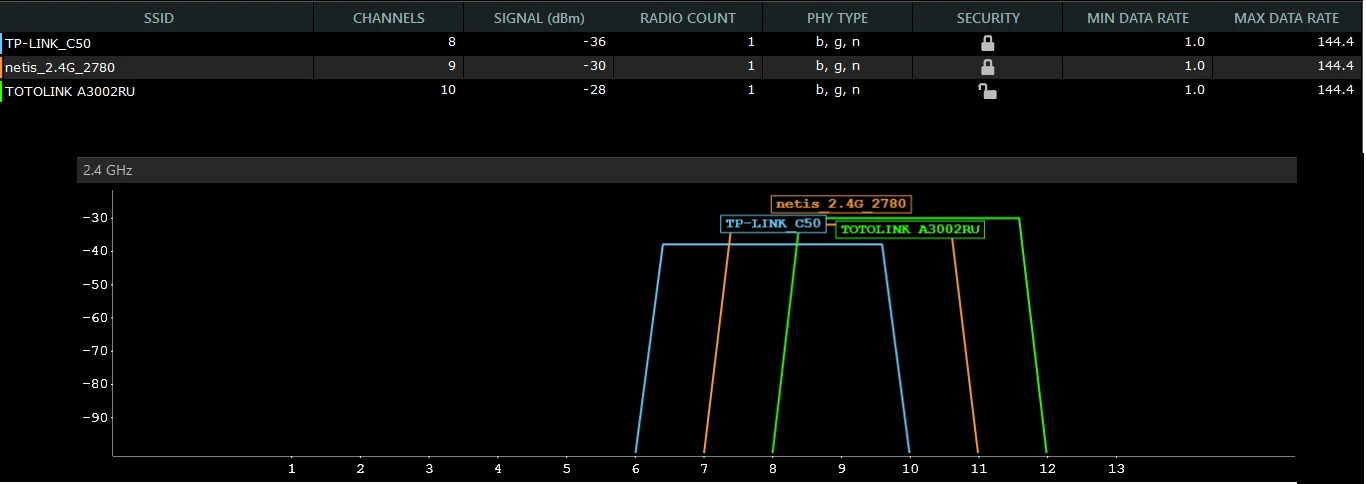Select the TP-LINK_C50 network row

click(x=682, y=43)
